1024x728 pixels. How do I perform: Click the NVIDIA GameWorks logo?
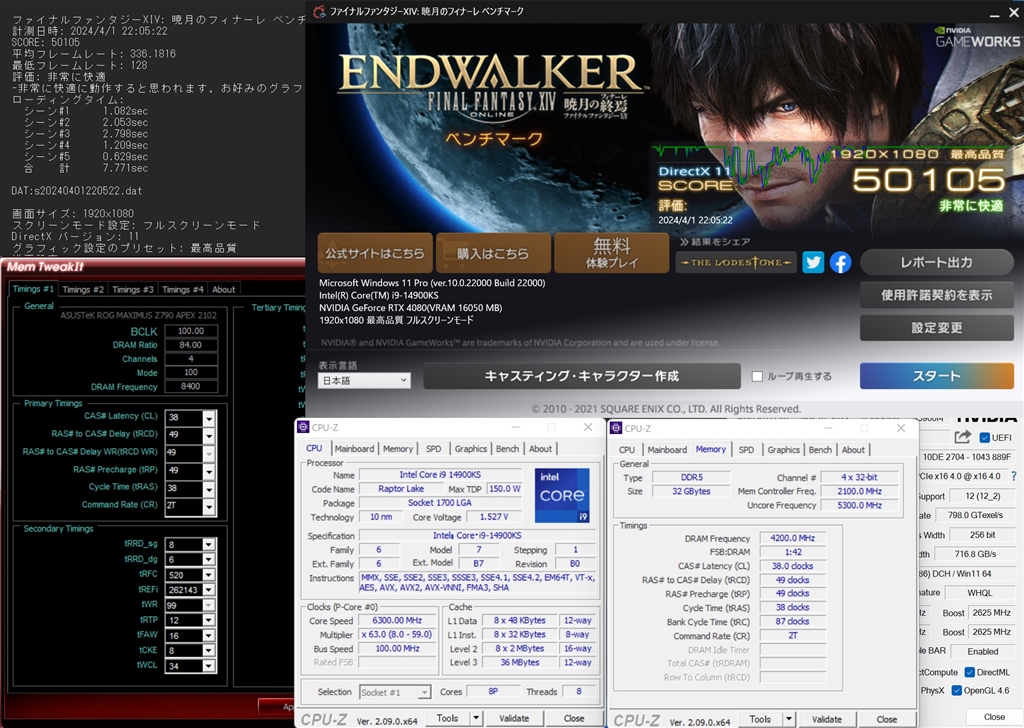[977, 38]
